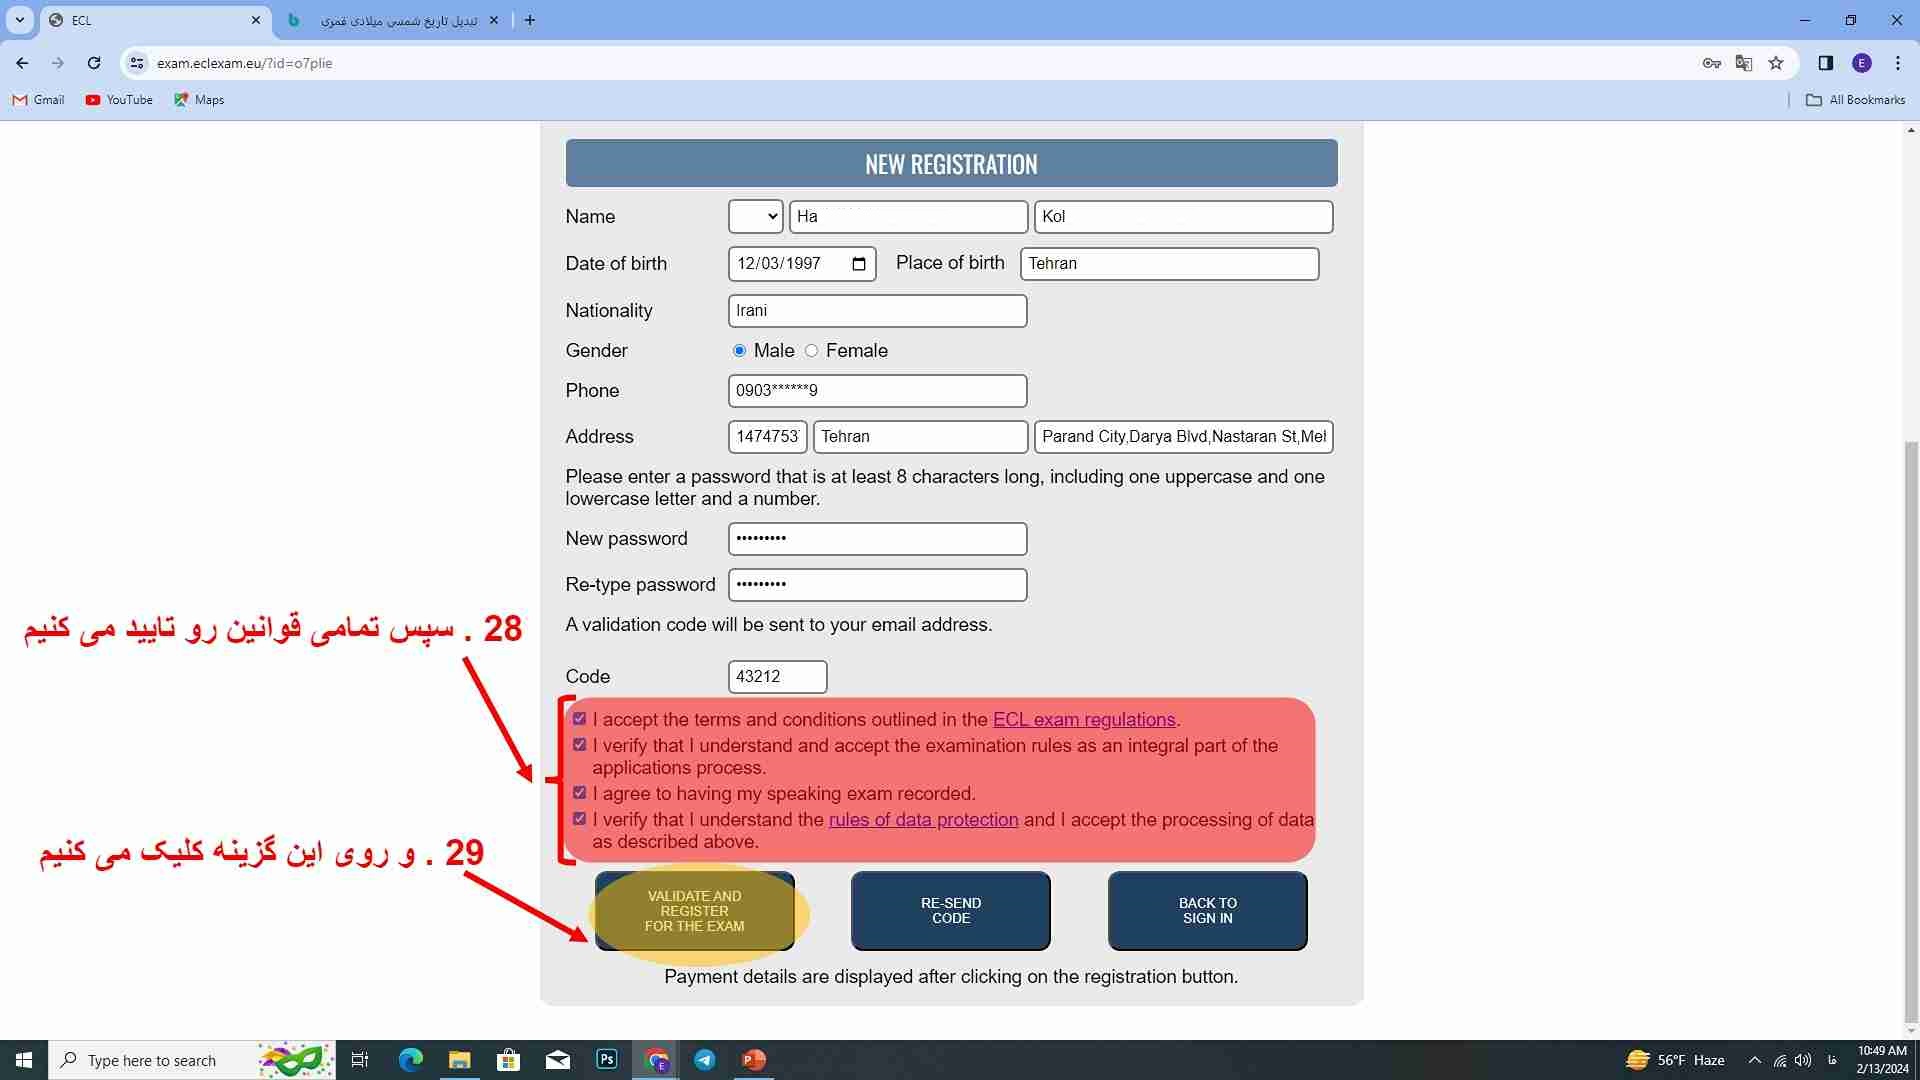The height and width of the screenshot is (1080, 1920).
Task: Open the date picker calendar icon
Action: (859, 264)
